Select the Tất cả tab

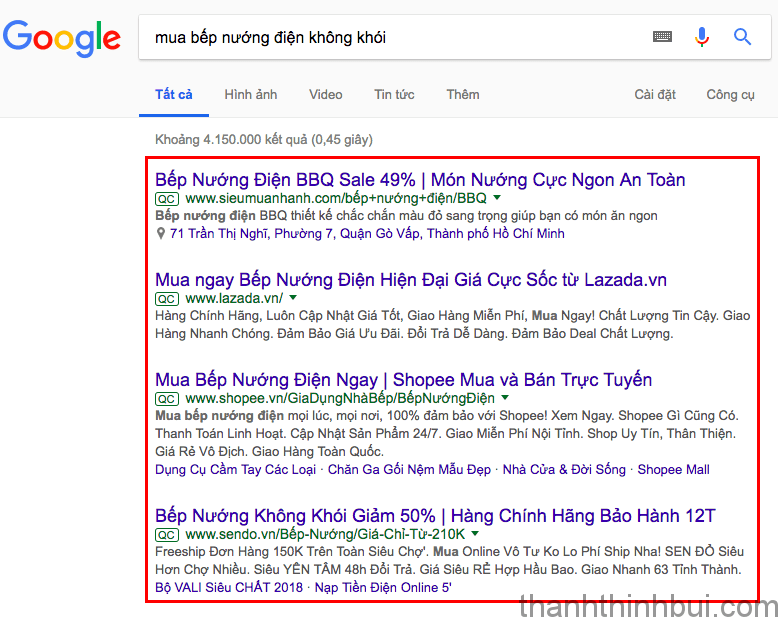[174, 95]
